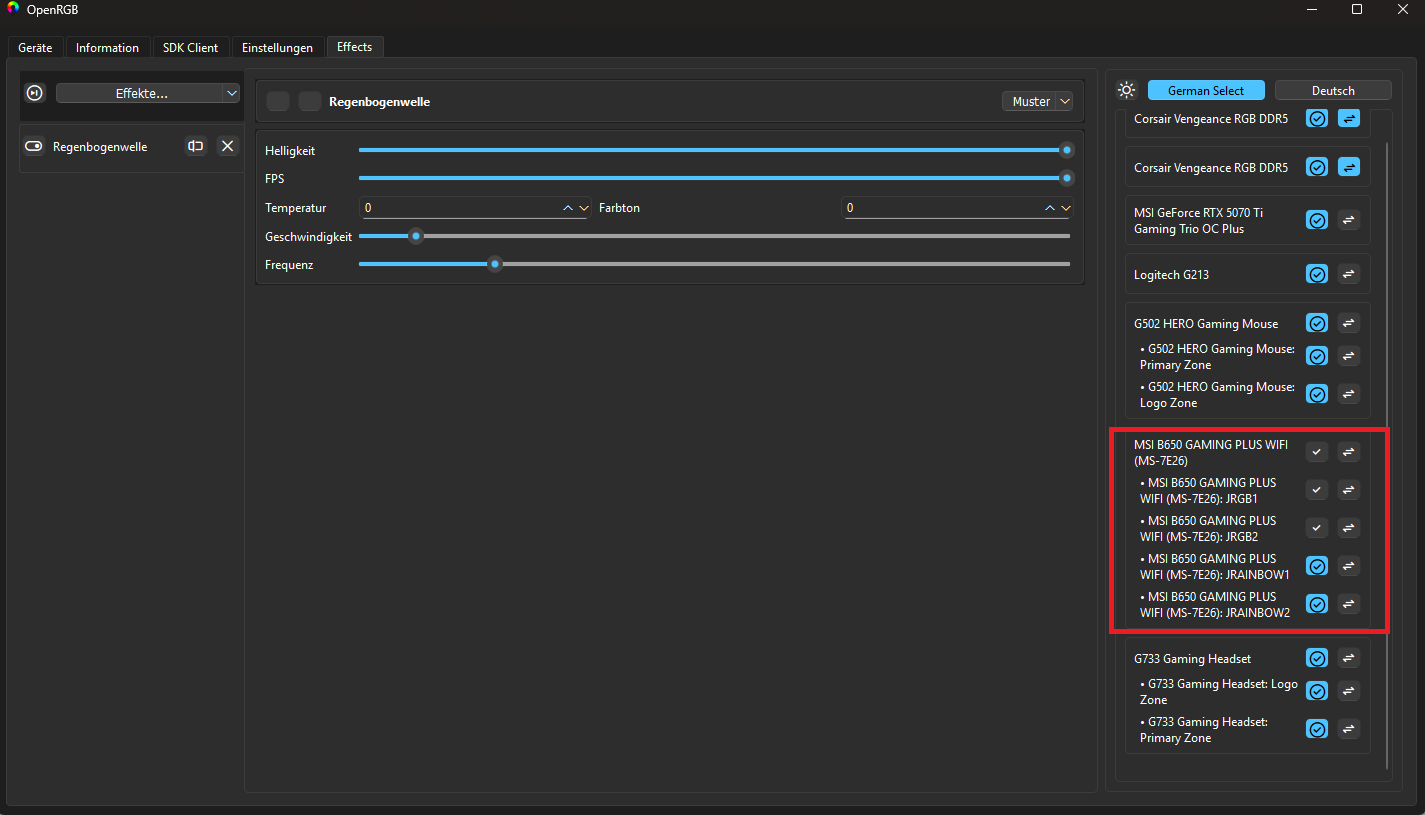Uncheck the Logitech G213 device selection

(1317, 274)
